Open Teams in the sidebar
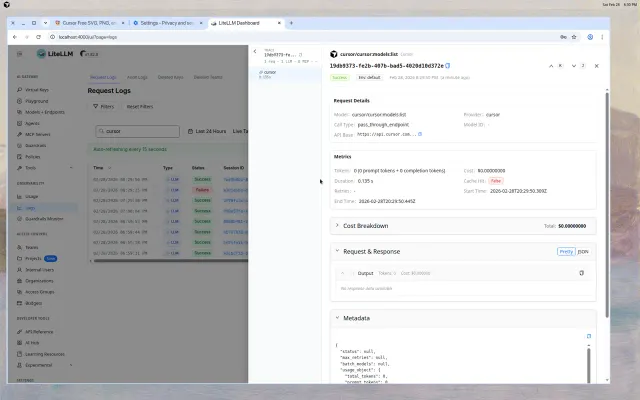This screenshot has width=640, height=400. click(31, 247)
